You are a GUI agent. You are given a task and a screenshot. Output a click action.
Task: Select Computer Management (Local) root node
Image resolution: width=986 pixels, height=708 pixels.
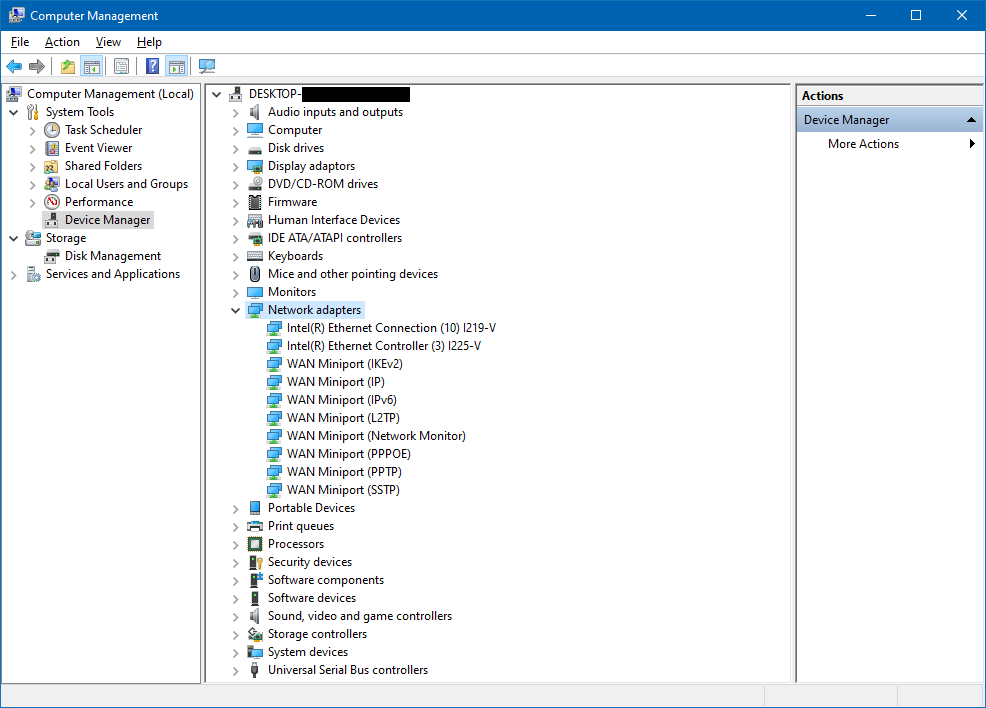tap(110, 94)
